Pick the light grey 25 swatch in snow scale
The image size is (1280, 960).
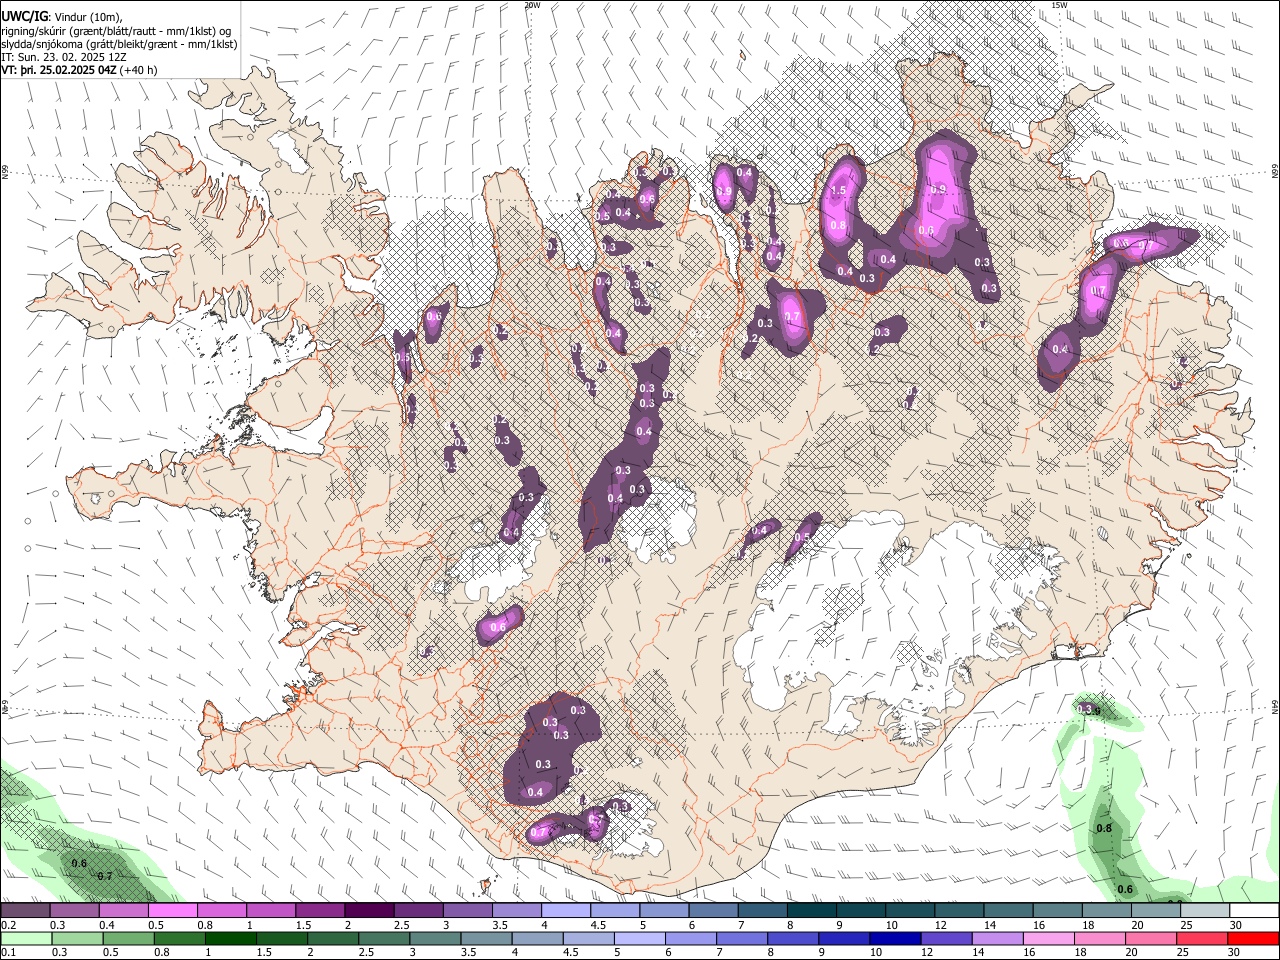[1205, 911]
